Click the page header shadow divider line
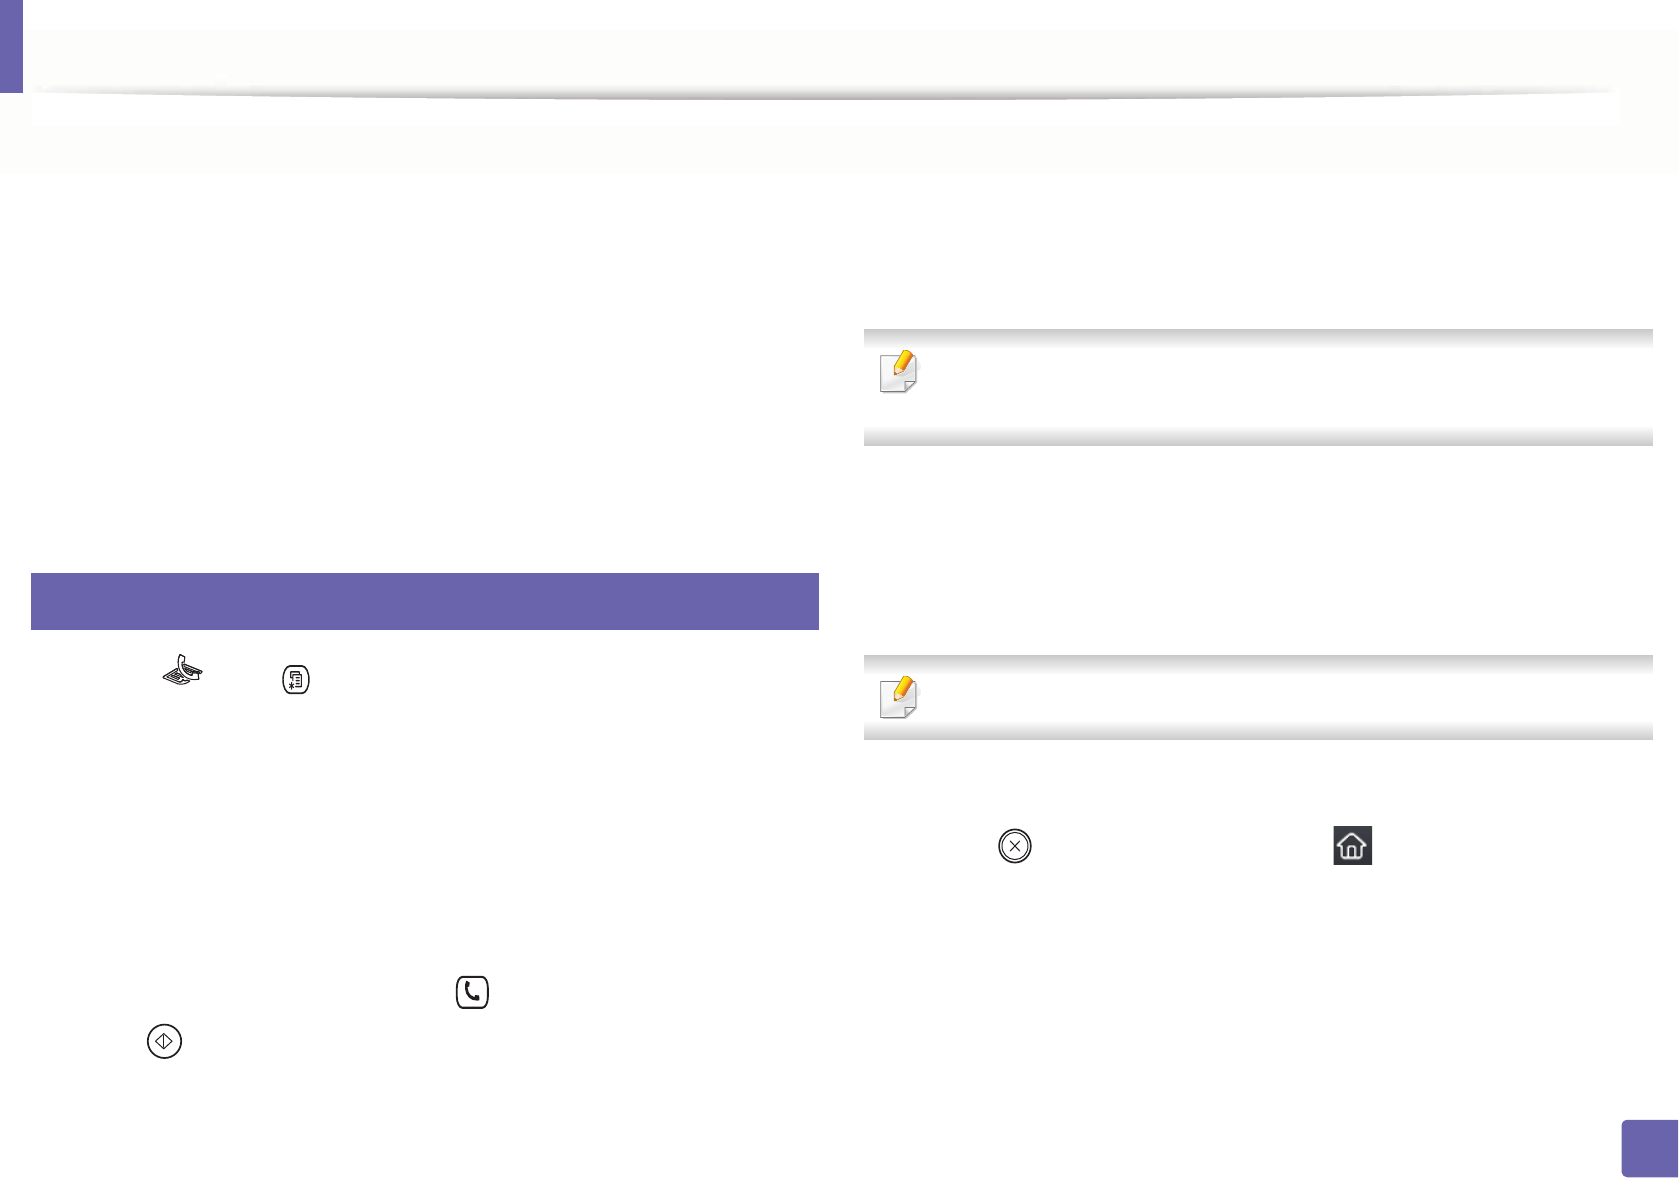Screen dimensions: 1679x1178 [x=820, y=94]
